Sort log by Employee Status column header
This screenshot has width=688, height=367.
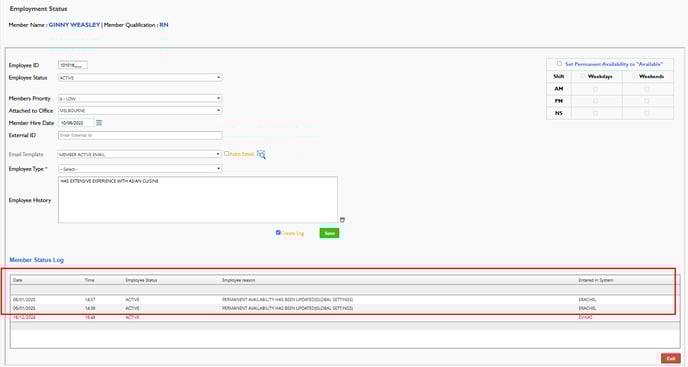coord(141,280)
